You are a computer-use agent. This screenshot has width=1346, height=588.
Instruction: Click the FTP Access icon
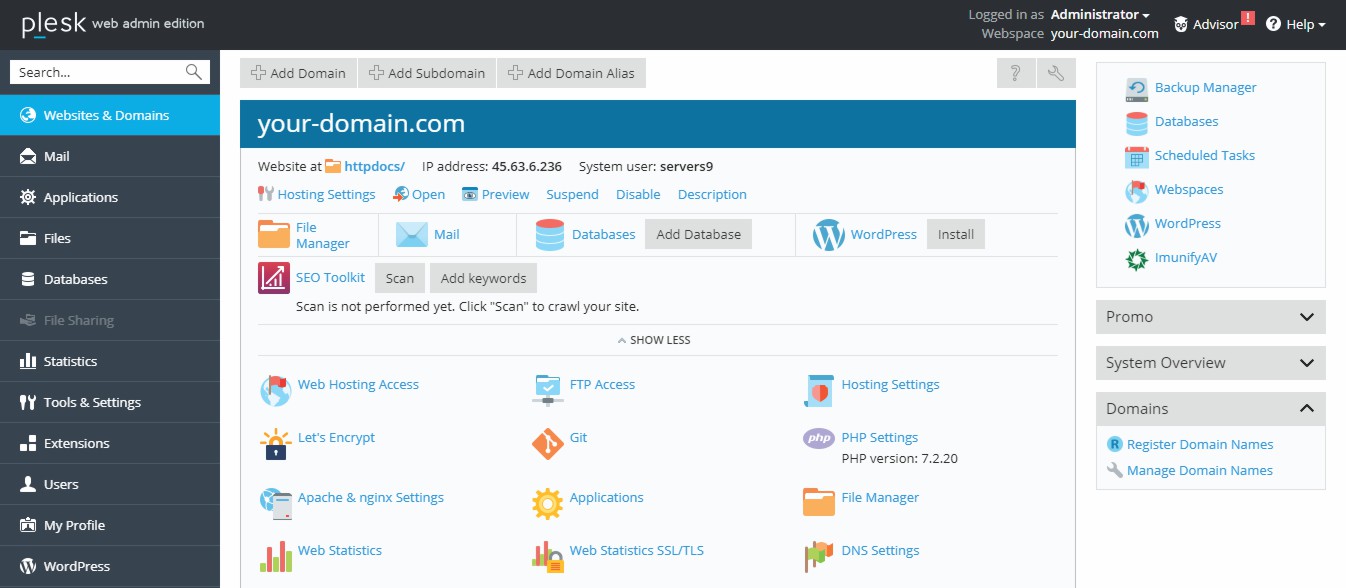(x=547, y=391)
